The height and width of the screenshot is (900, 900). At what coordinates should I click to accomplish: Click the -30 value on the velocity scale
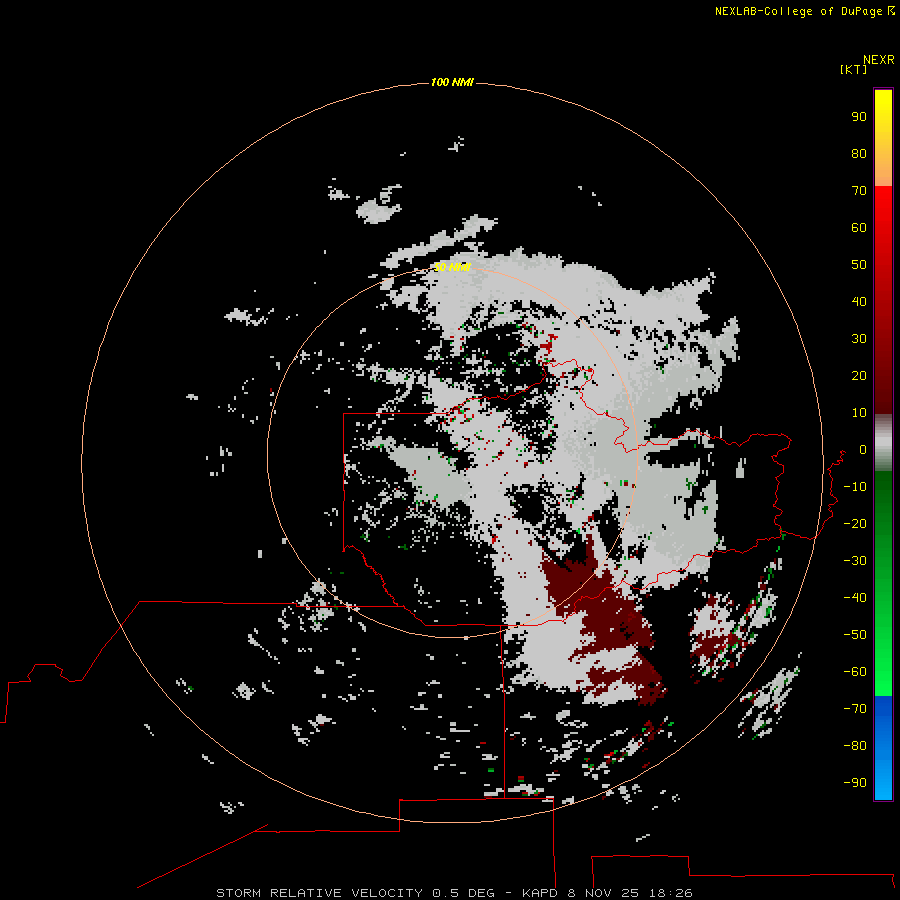click(855, 561)
